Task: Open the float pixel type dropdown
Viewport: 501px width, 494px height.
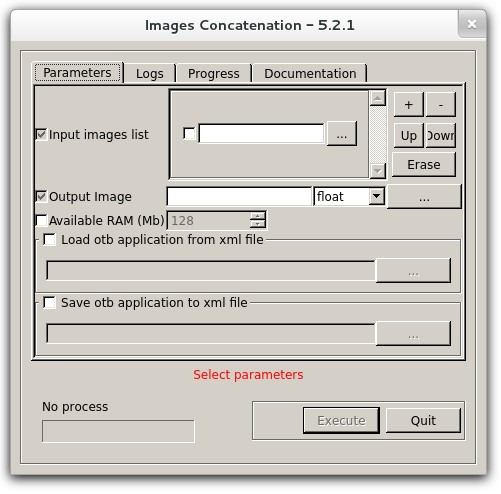Action: (377, 196)
